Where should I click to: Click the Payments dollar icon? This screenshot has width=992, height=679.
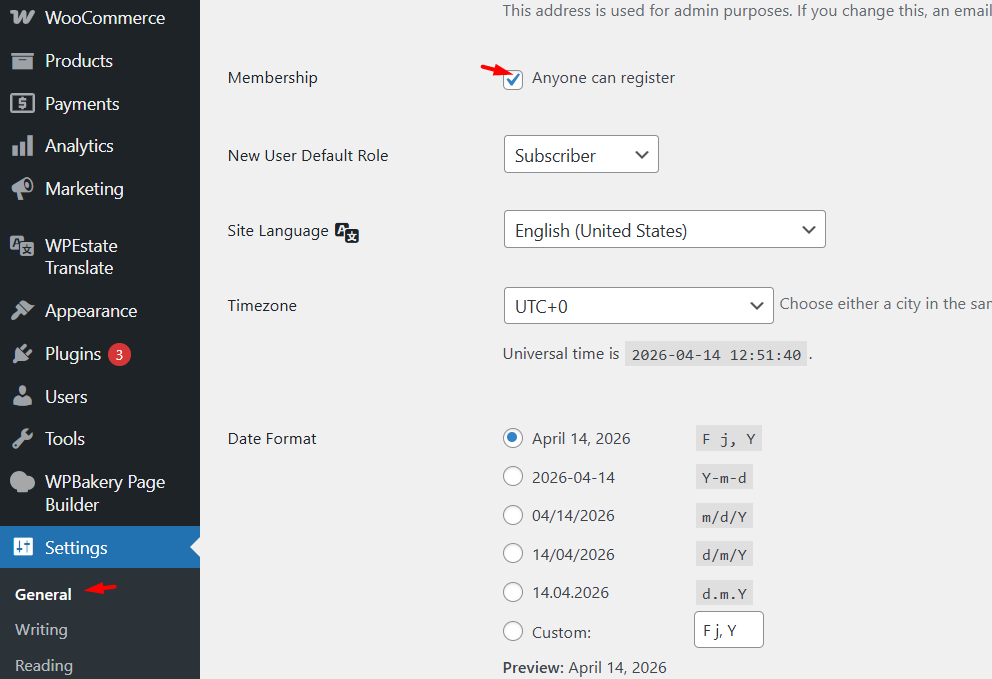[x=22, y=104]
